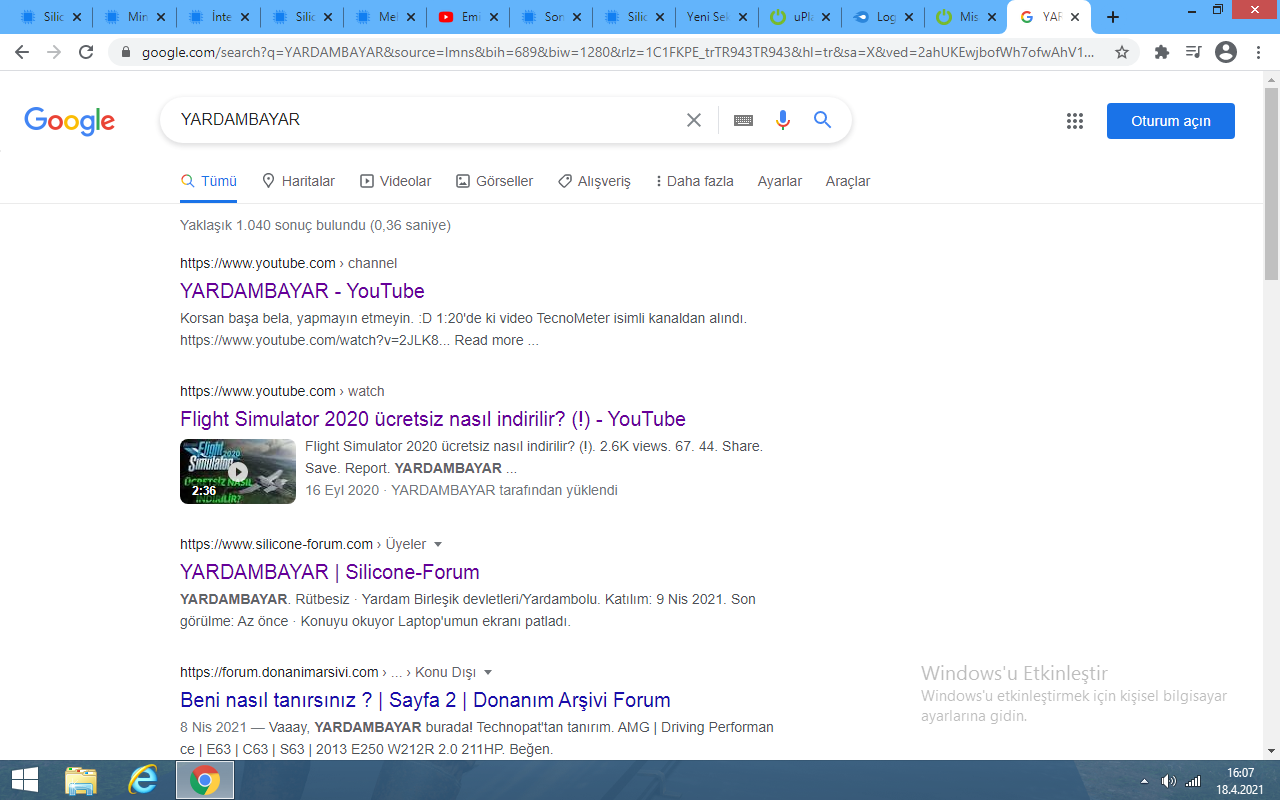Click the Chrome icon in taskbar
Image resolution: width=1280 pixels, height=800 pixels.
[x=205, y=780]
